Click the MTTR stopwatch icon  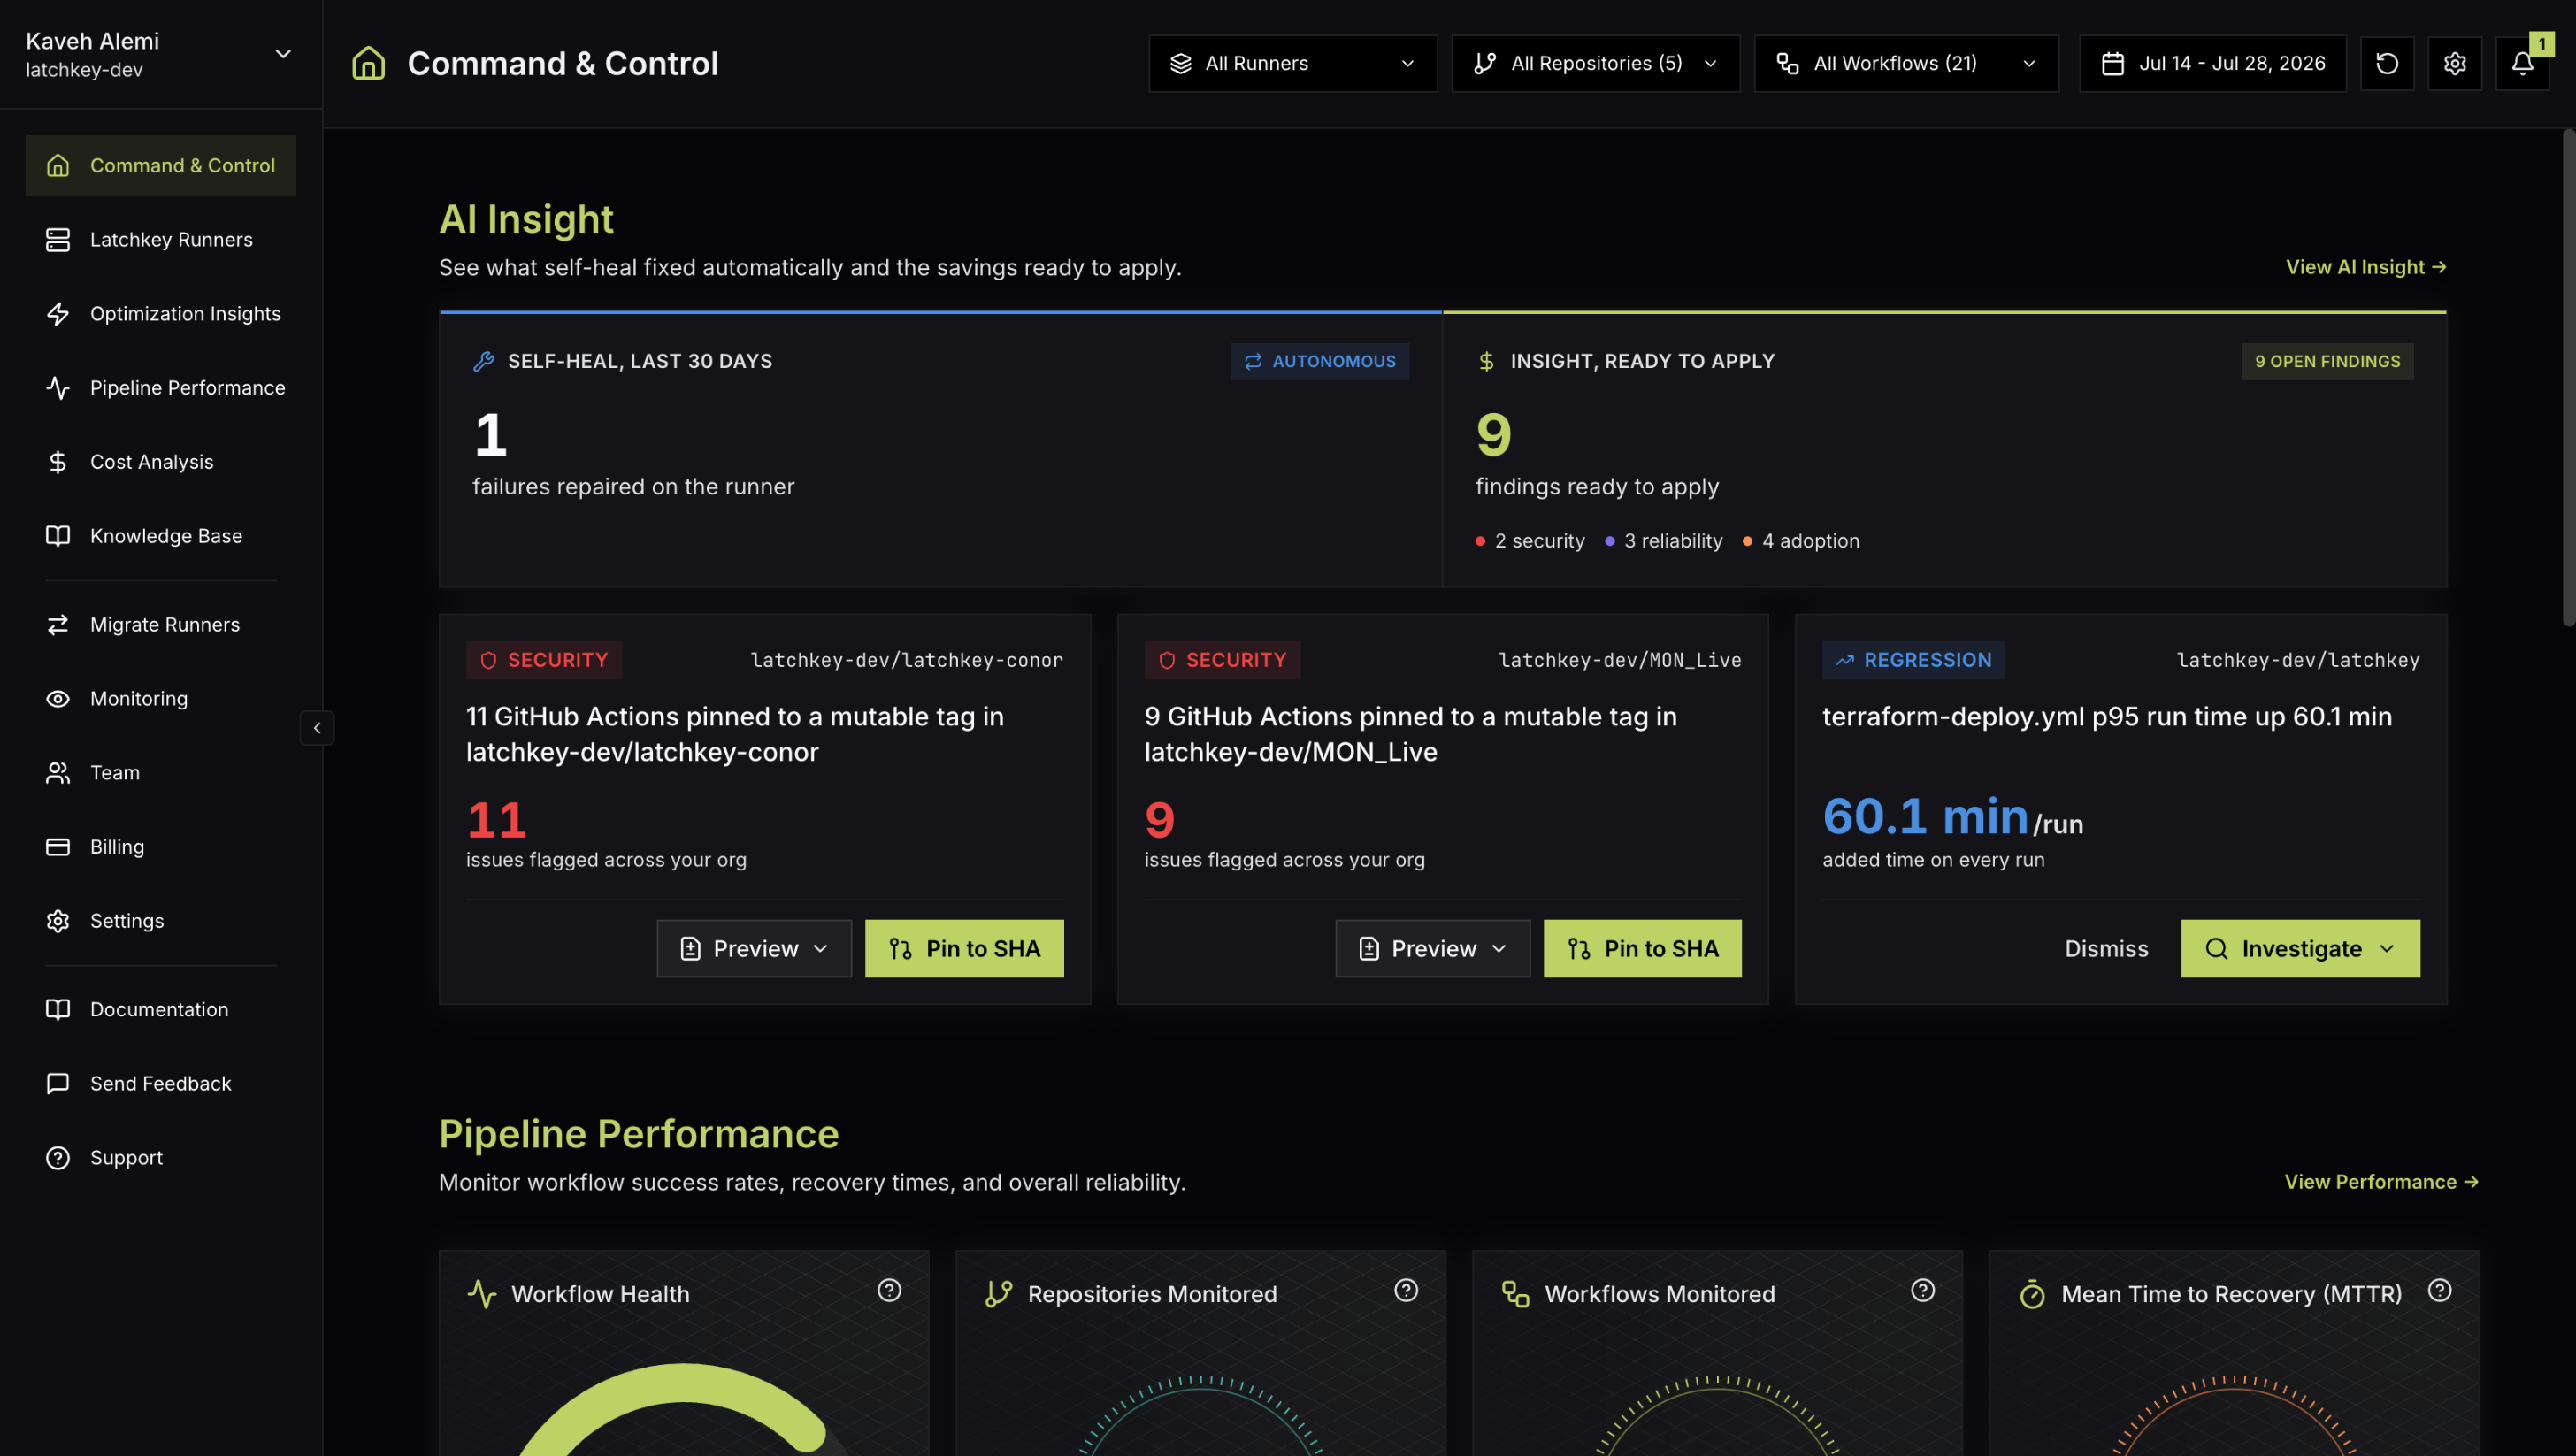(2032, 1294)
